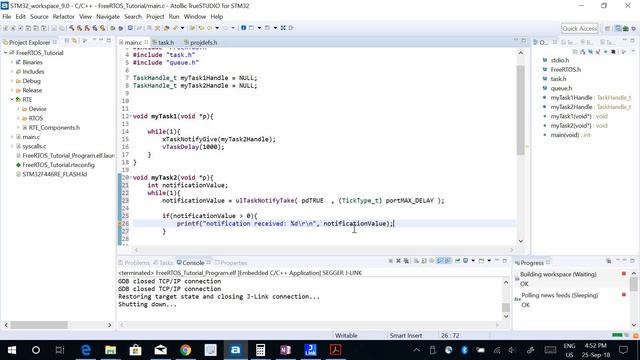Viewport: 640px width, 360px height.
Task: Open Display Selected Console dropdown arrow
Action: (473, 261)
